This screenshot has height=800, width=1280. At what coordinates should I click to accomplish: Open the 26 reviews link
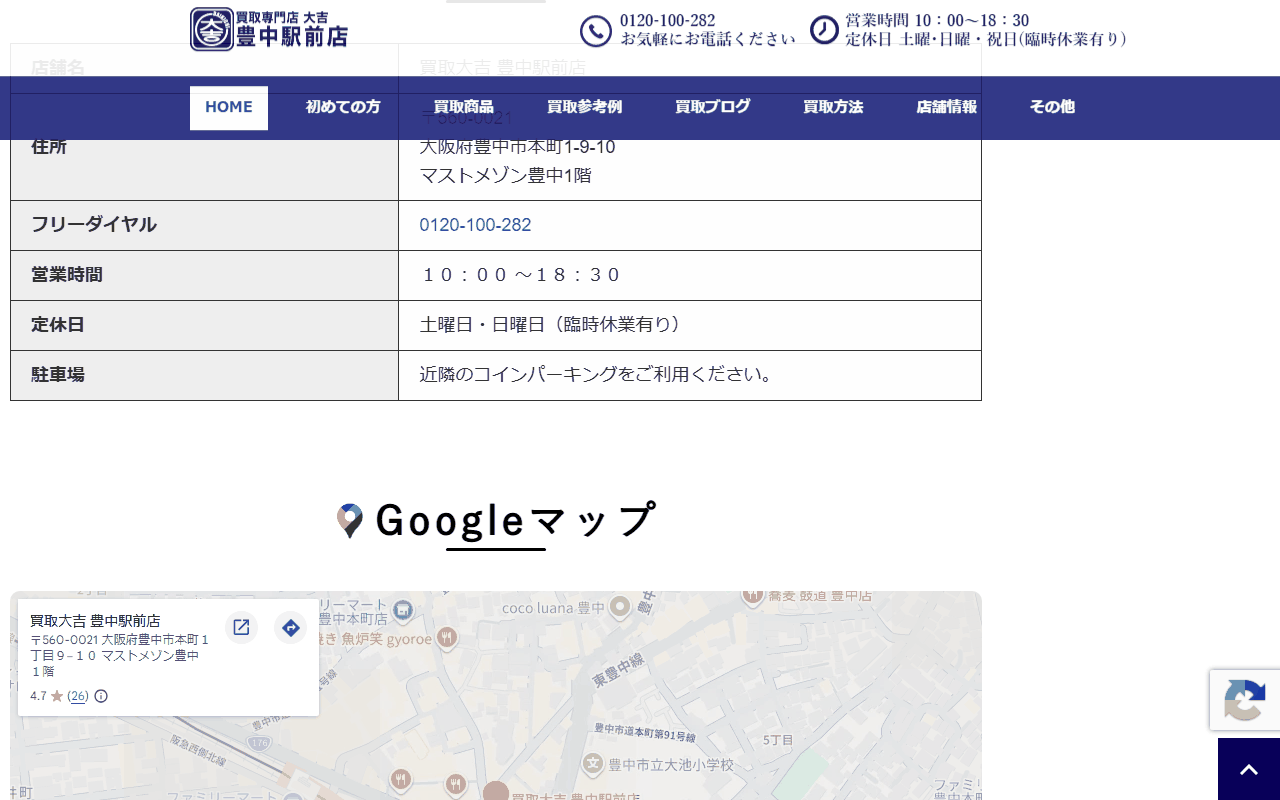(78, 696)
